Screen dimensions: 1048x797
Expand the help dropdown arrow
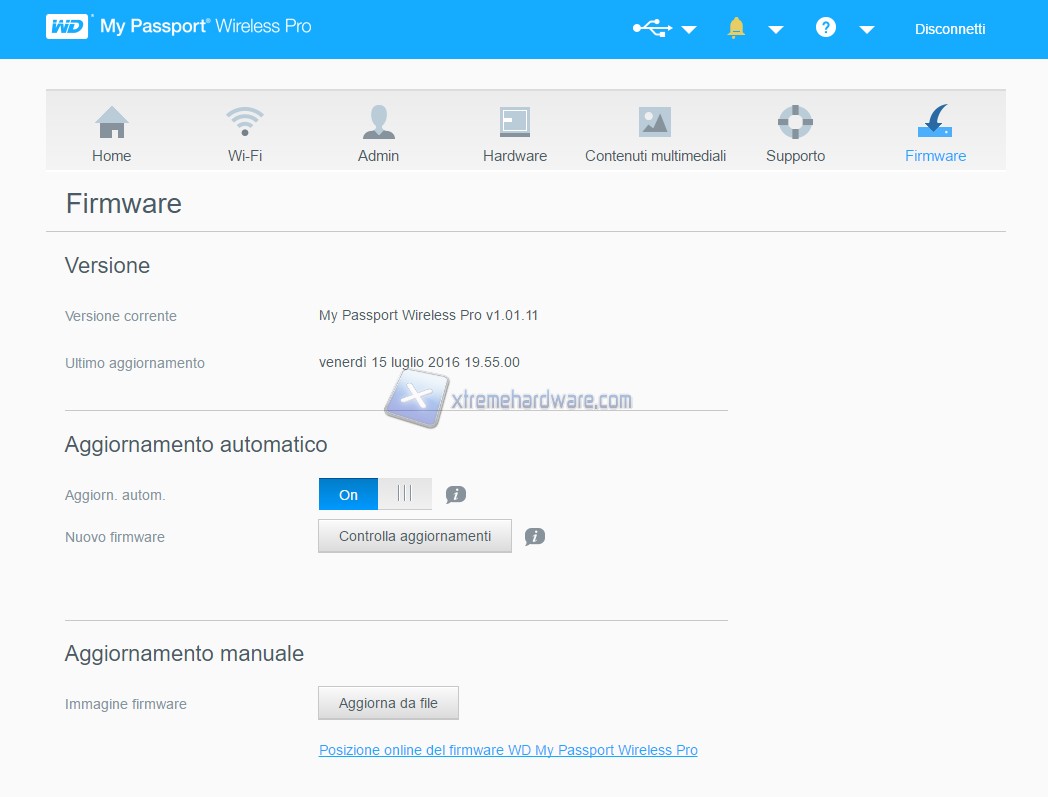coord(867,30)
